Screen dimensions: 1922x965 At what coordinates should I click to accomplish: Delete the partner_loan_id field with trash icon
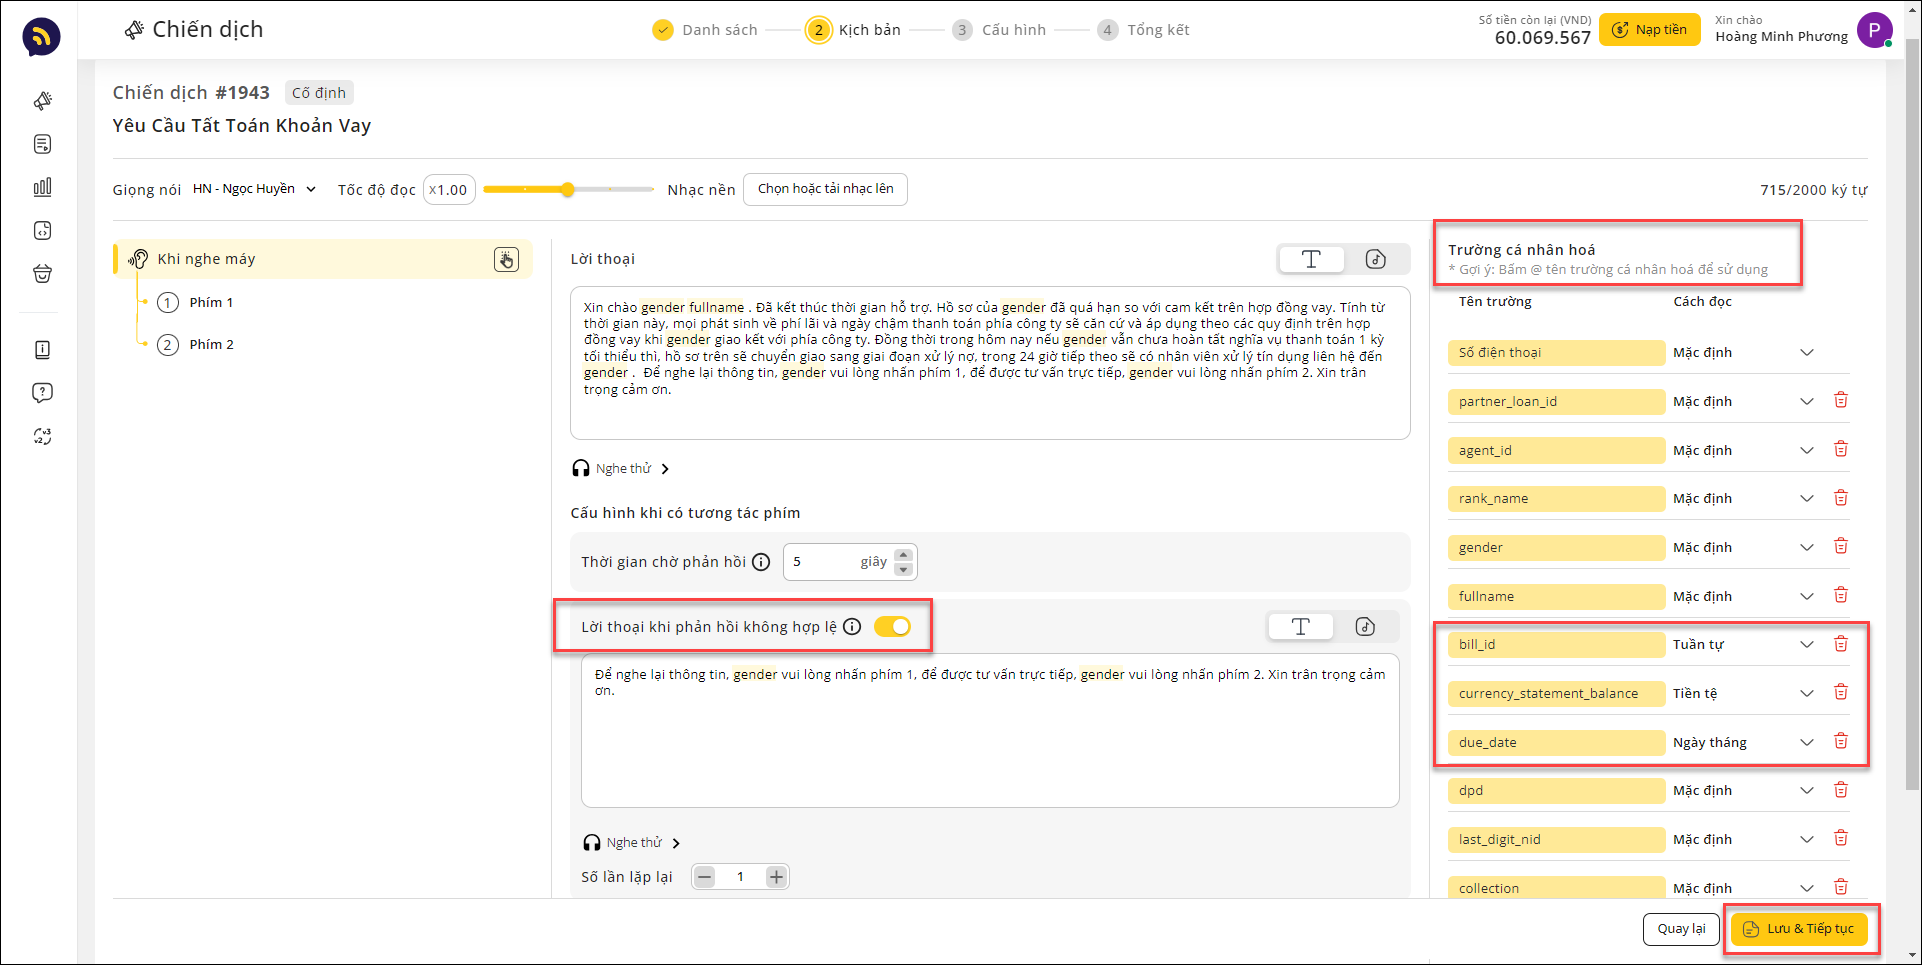[x=1840, y=401]
